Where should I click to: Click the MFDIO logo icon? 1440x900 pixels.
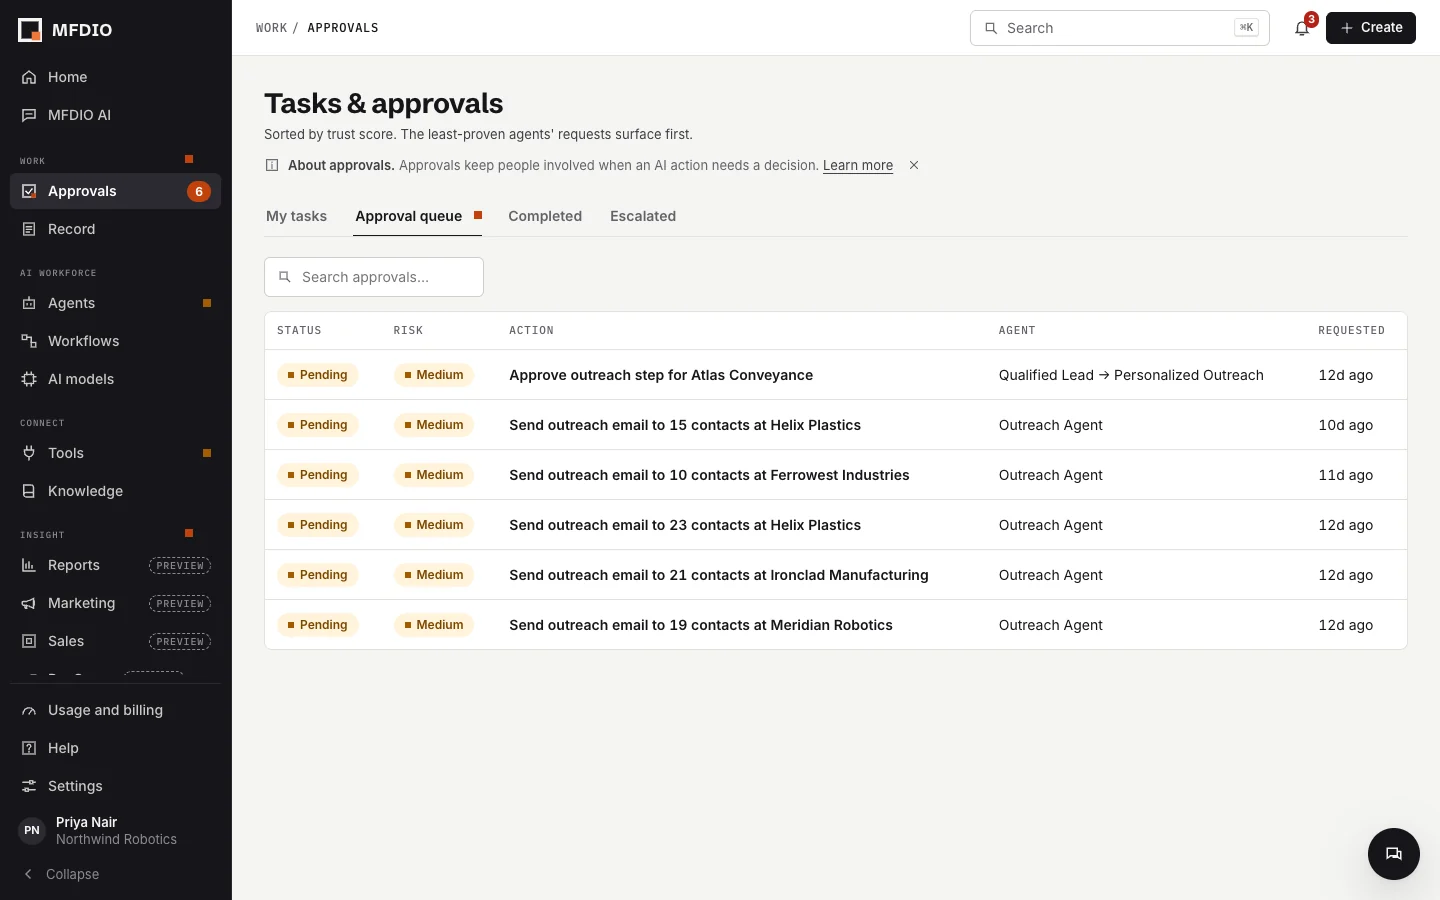[x=30, y=30]
